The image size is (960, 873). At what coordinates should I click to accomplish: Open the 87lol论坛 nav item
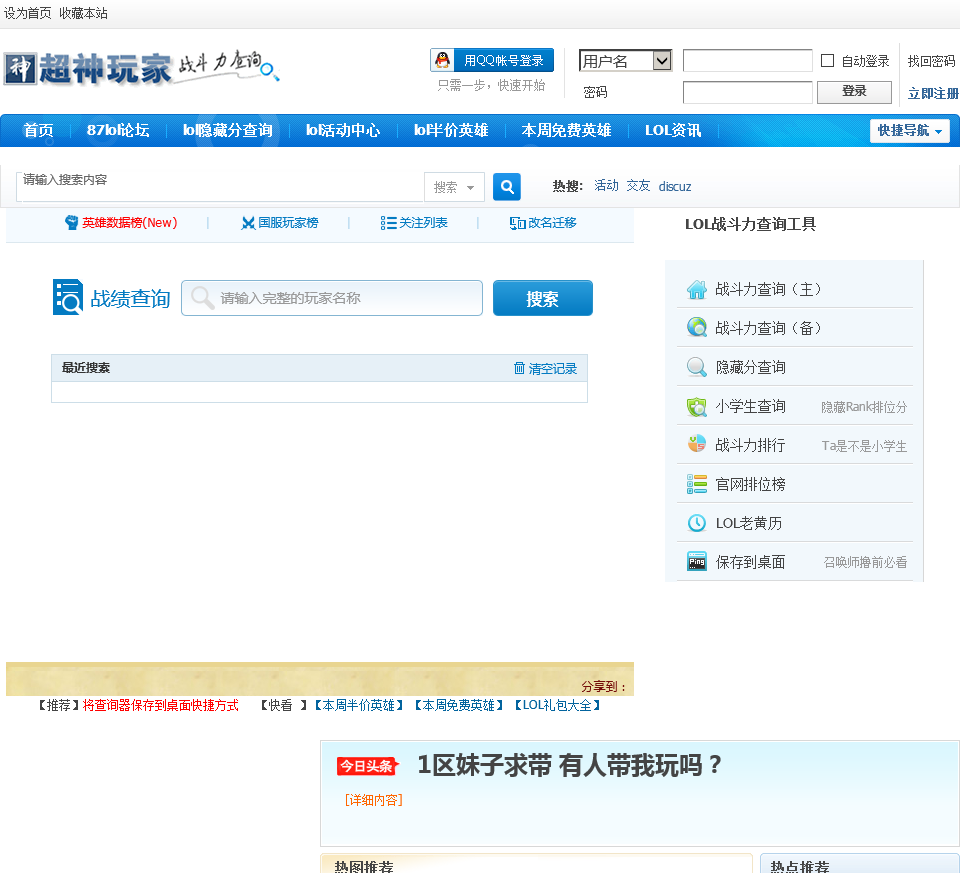118,130
